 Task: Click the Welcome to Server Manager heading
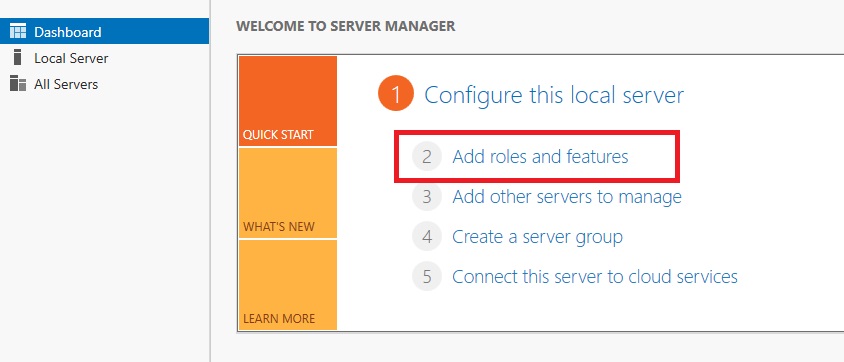click(346, 26)
